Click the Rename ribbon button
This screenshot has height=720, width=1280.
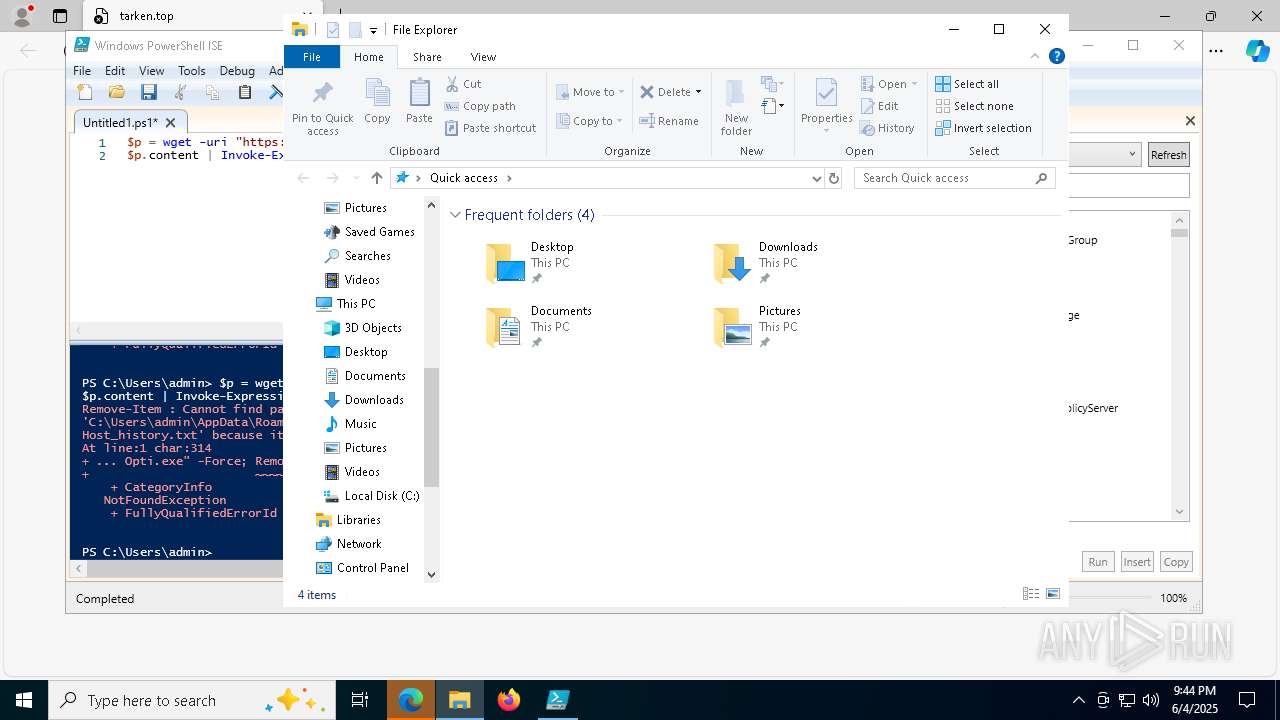[x=669, y=121]
